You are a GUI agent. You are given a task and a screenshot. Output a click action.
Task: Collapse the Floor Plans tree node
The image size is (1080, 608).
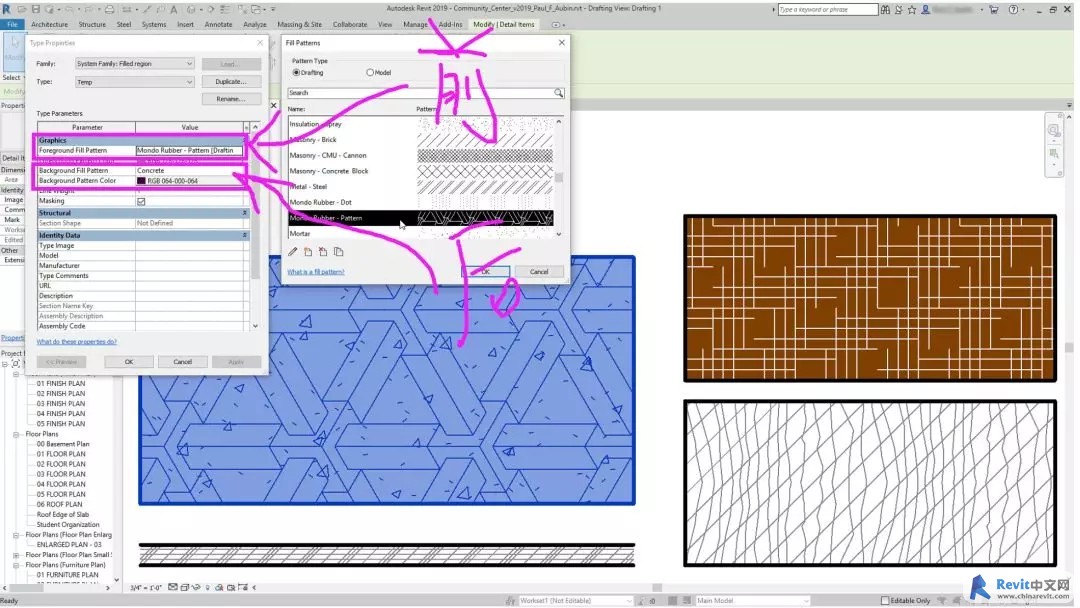(16, 434)
